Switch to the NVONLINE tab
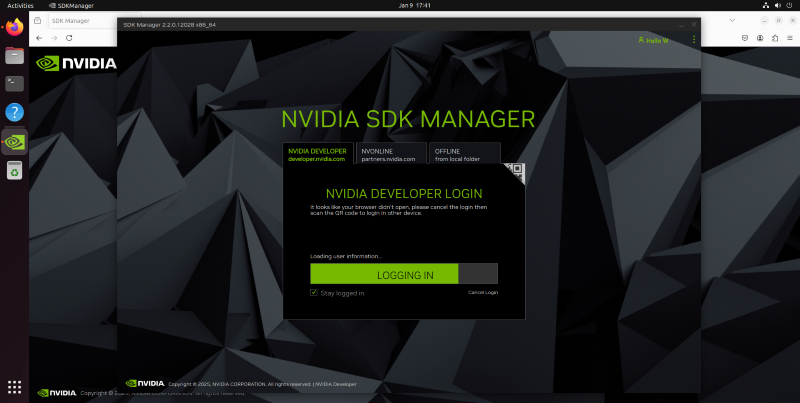The image size is (800, 403). point(388,154)
